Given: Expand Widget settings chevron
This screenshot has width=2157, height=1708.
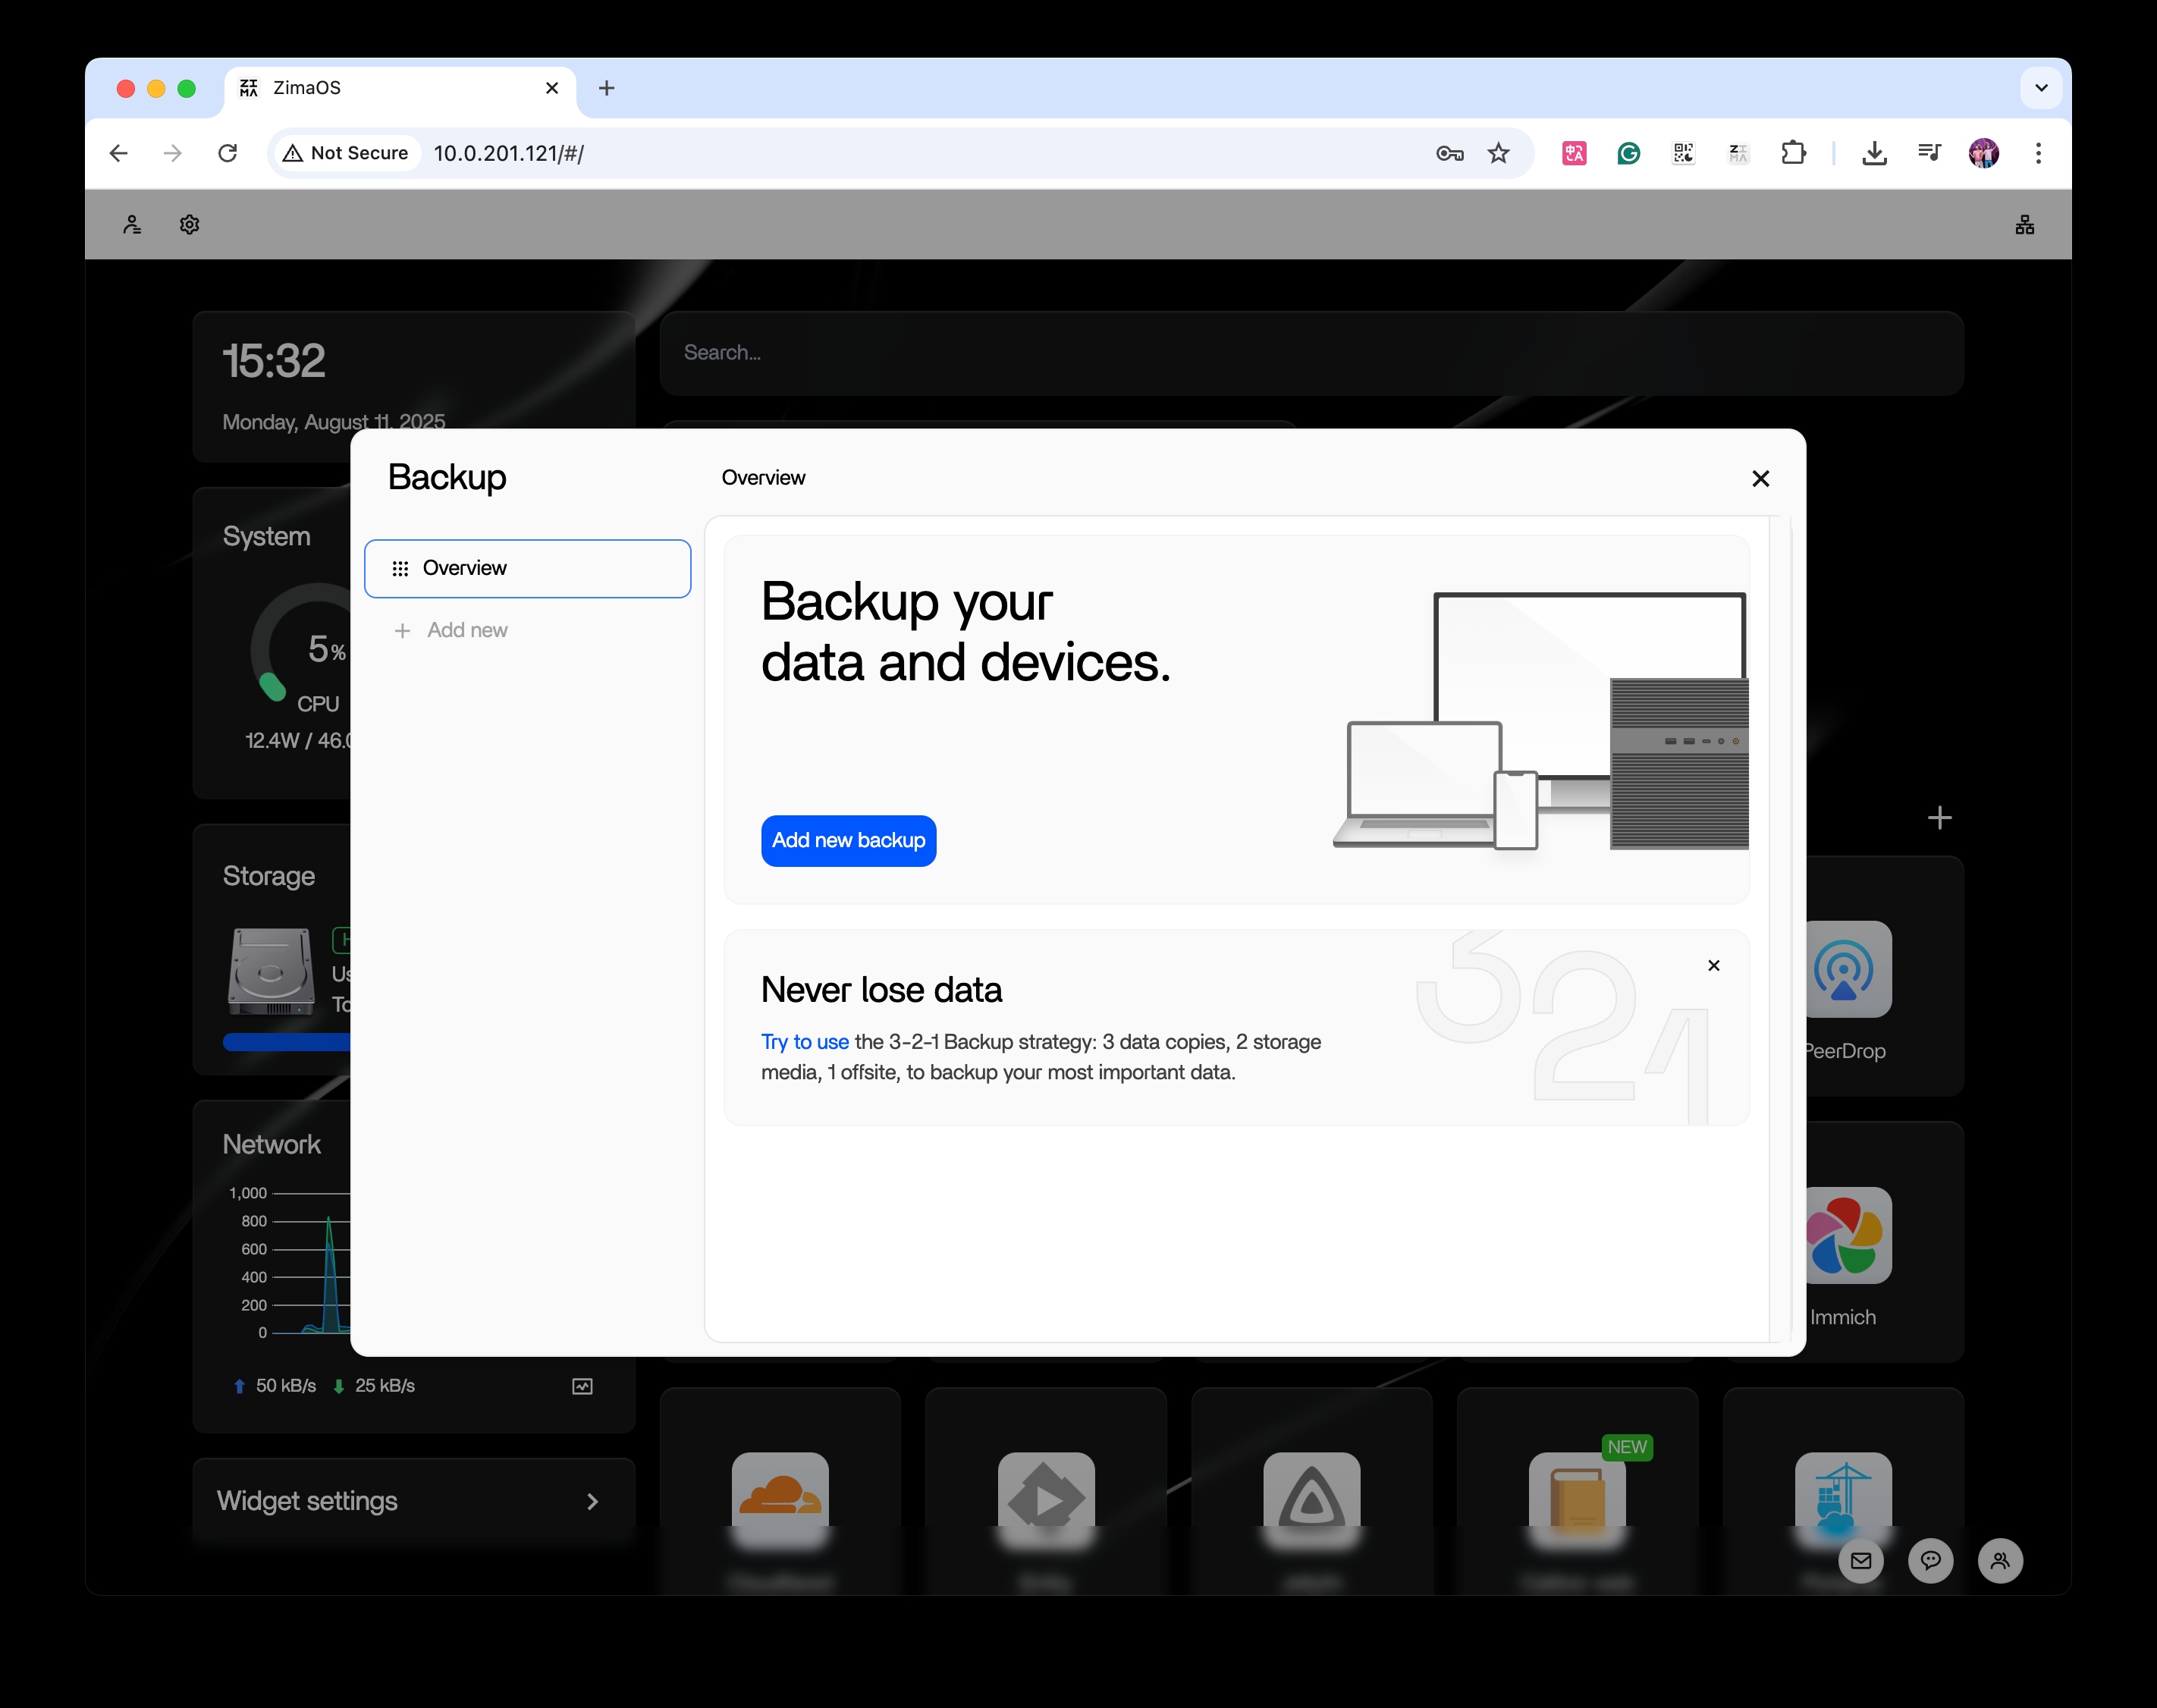Looking at the screenshot, I should click(592, 1501).
